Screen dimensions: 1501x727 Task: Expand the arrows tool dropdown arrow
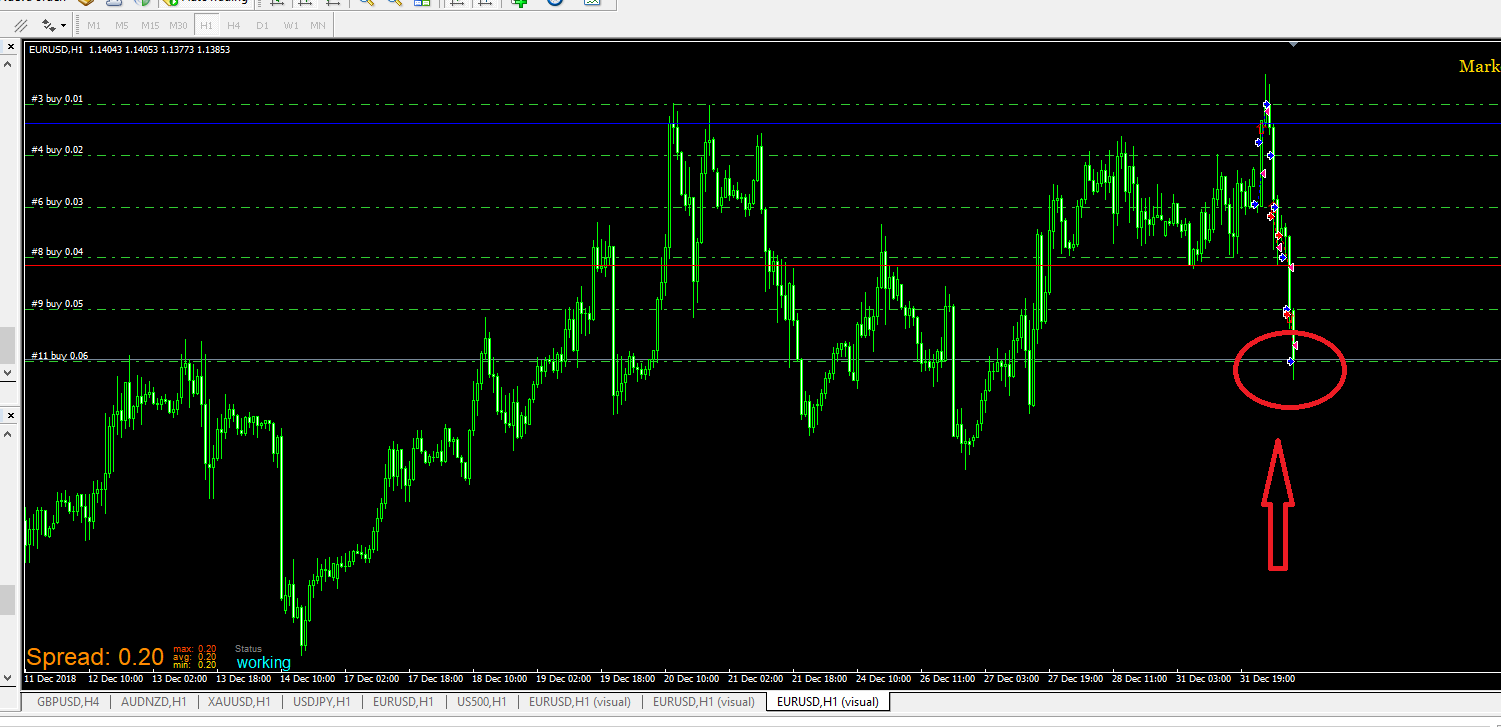pyautogui.click(x=64, y=24)
